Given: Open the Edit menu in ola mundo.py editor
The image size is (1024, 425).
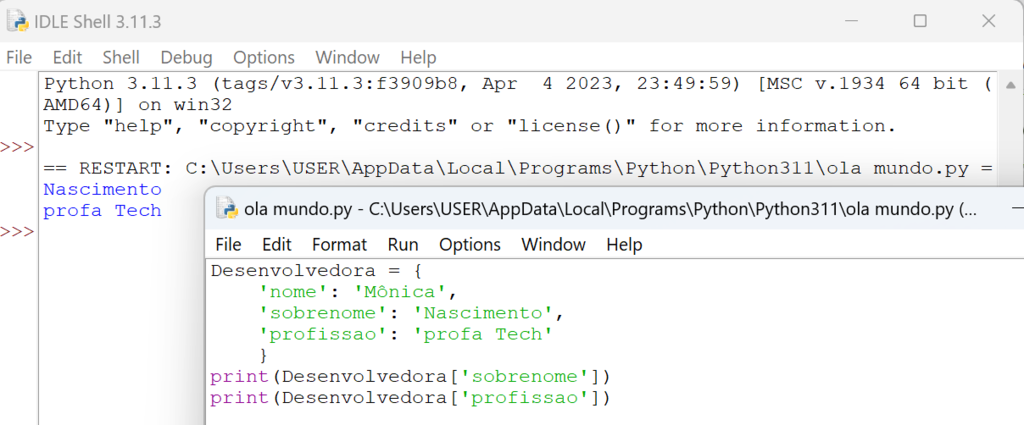Looking at the screenshot, I should point(277,244).
